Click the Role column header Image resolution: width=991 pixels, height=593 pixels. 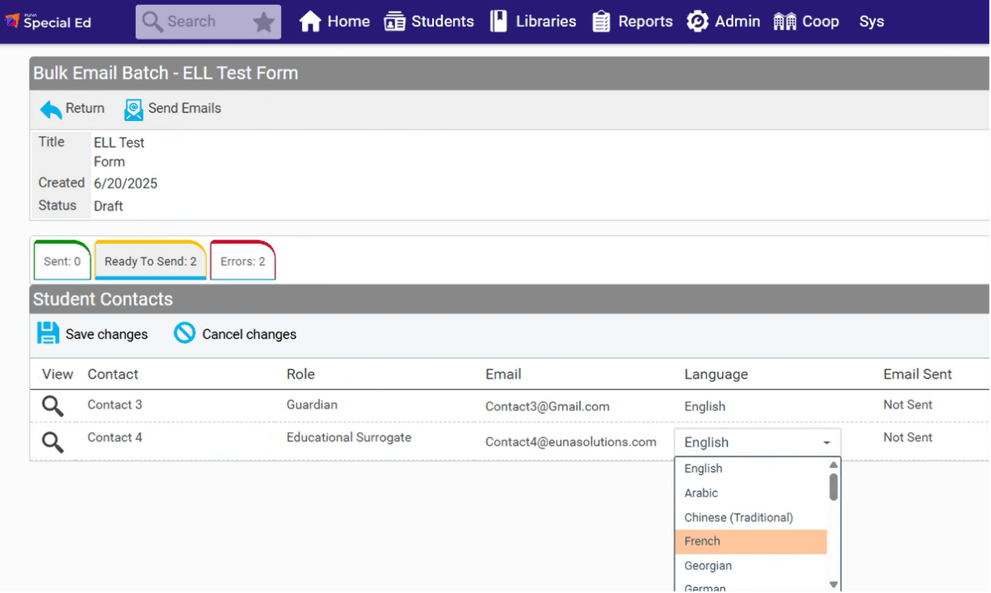(300, 374)
